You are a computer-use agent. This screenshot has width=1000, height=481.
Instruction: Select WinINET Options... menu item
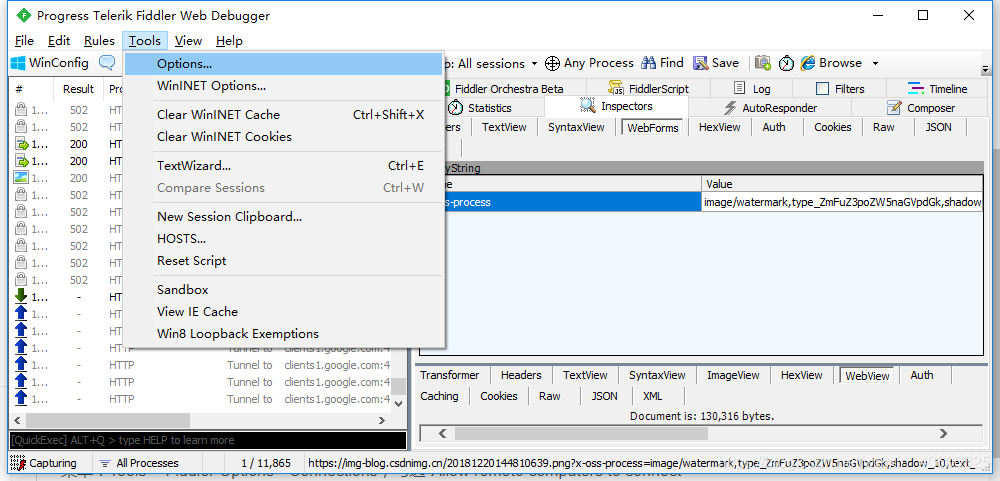point(284,85)
